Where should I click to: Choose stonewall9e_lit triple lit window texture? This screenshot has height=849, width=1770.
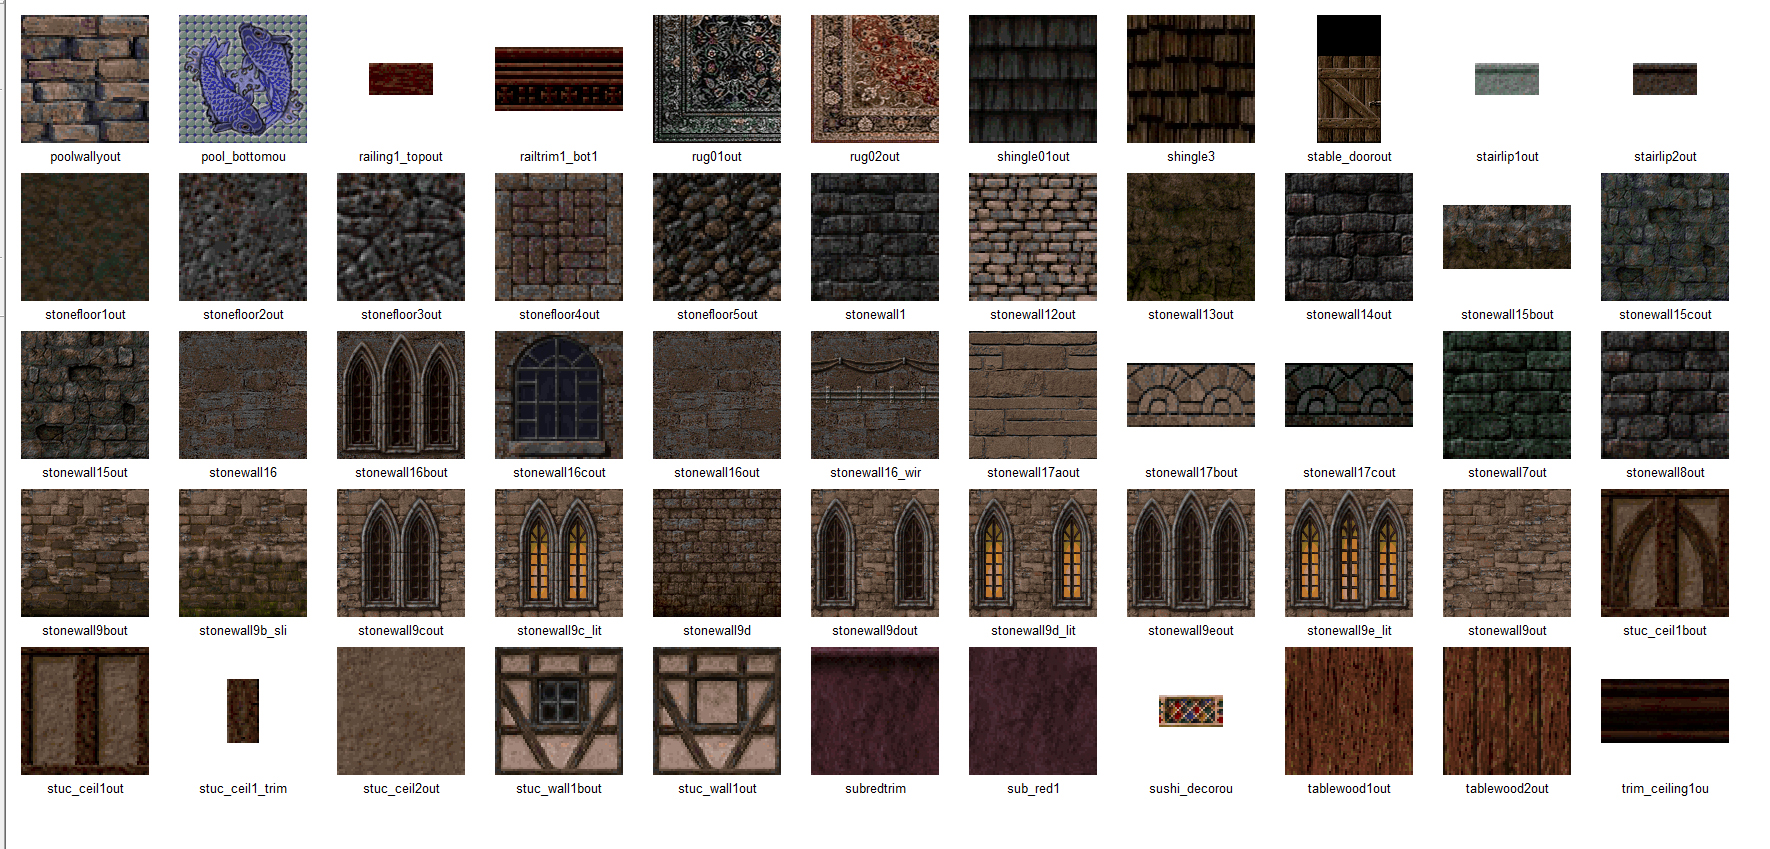tap(1349, 553)
